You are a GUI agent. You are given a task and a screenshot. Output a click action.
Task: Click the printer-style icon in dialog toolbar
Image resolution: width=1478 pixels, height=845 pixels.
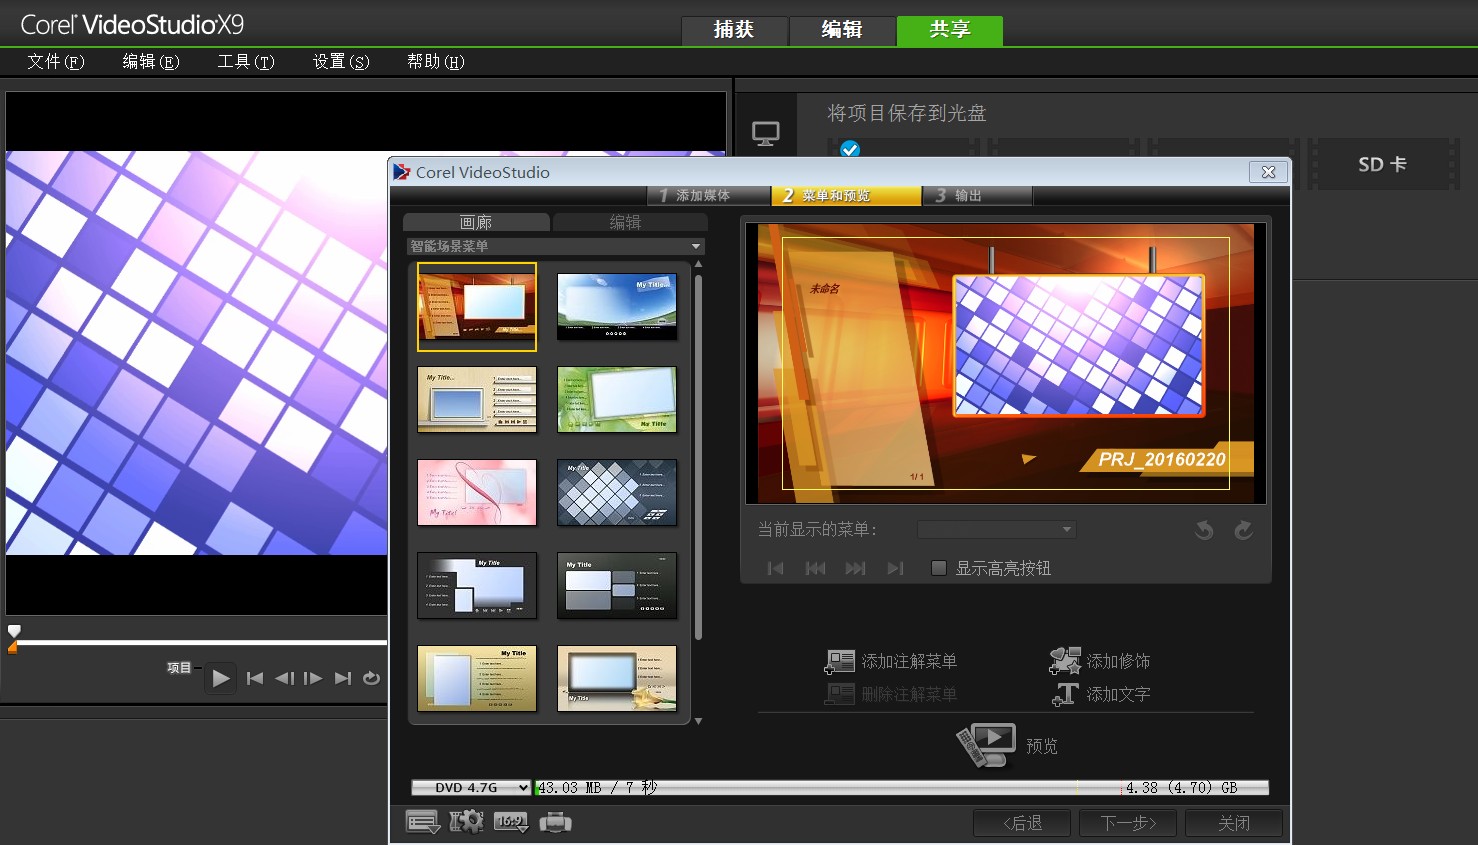click(x=555, y=823)
